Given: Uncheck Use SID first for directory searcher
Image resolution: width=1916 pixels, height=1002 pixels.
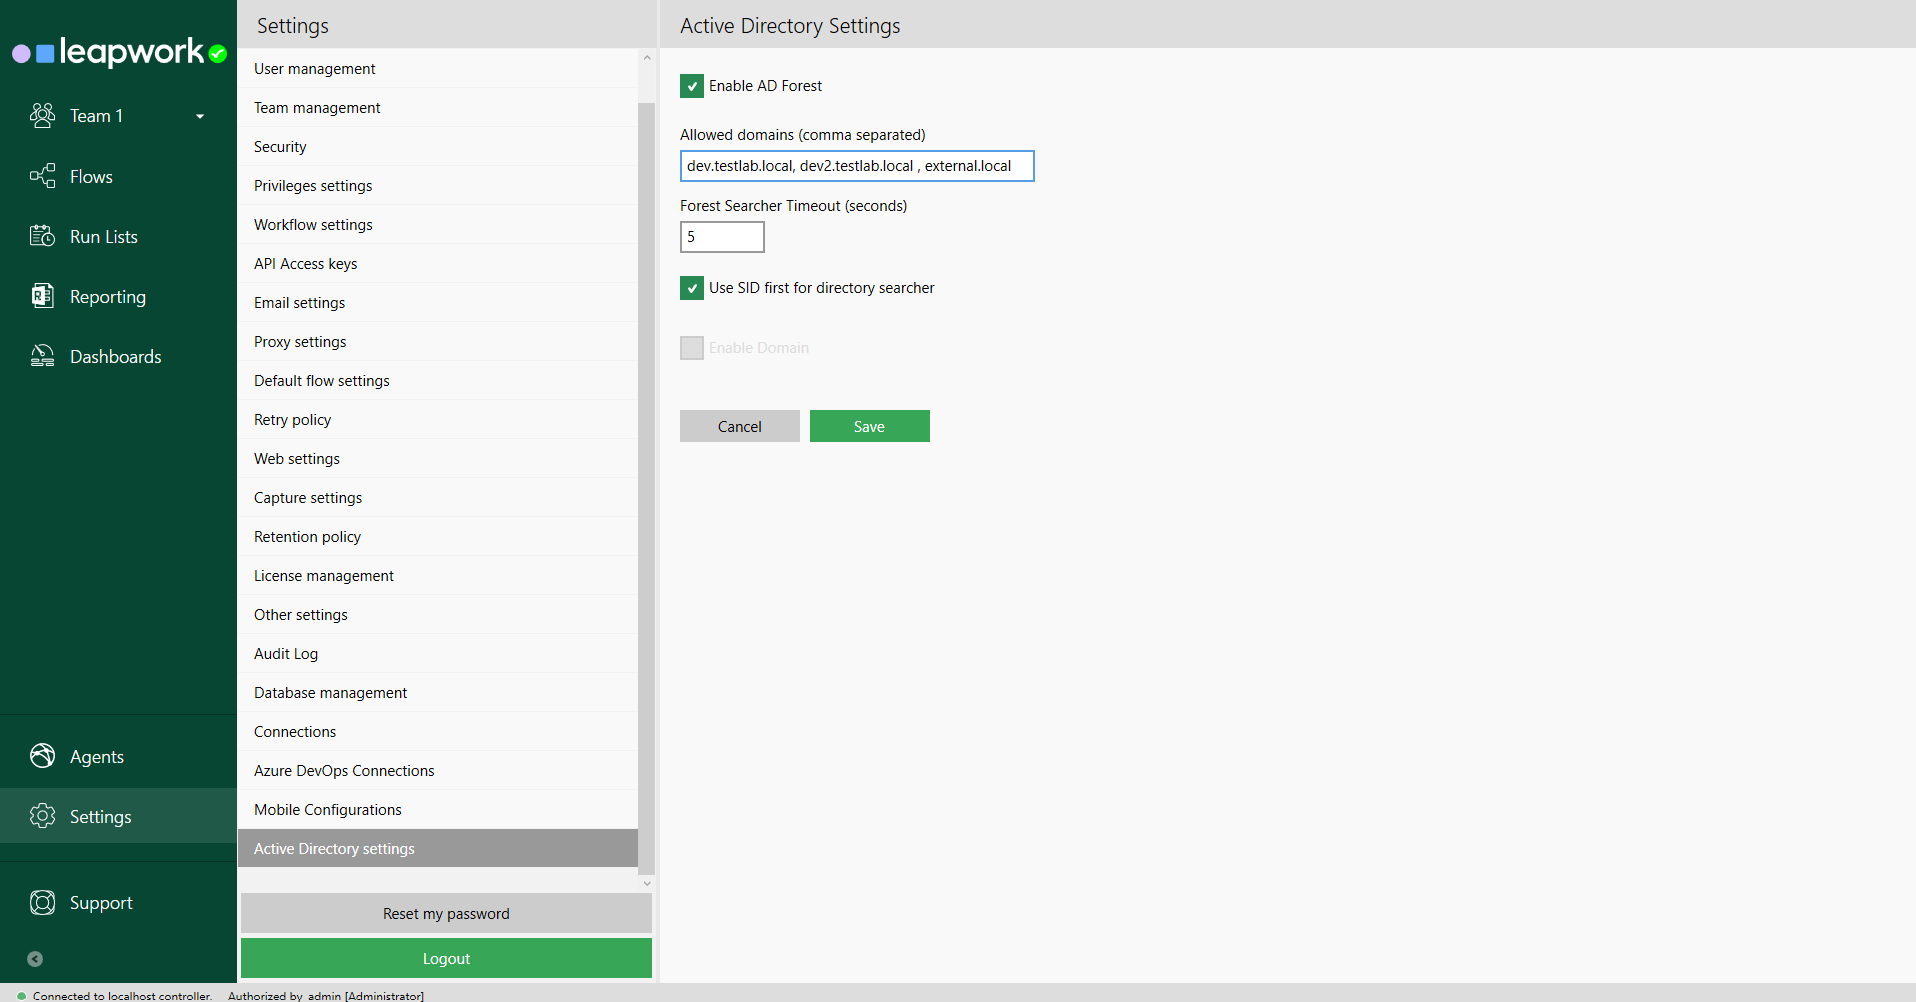Looking at the screenshot, I should coord(692,288).
